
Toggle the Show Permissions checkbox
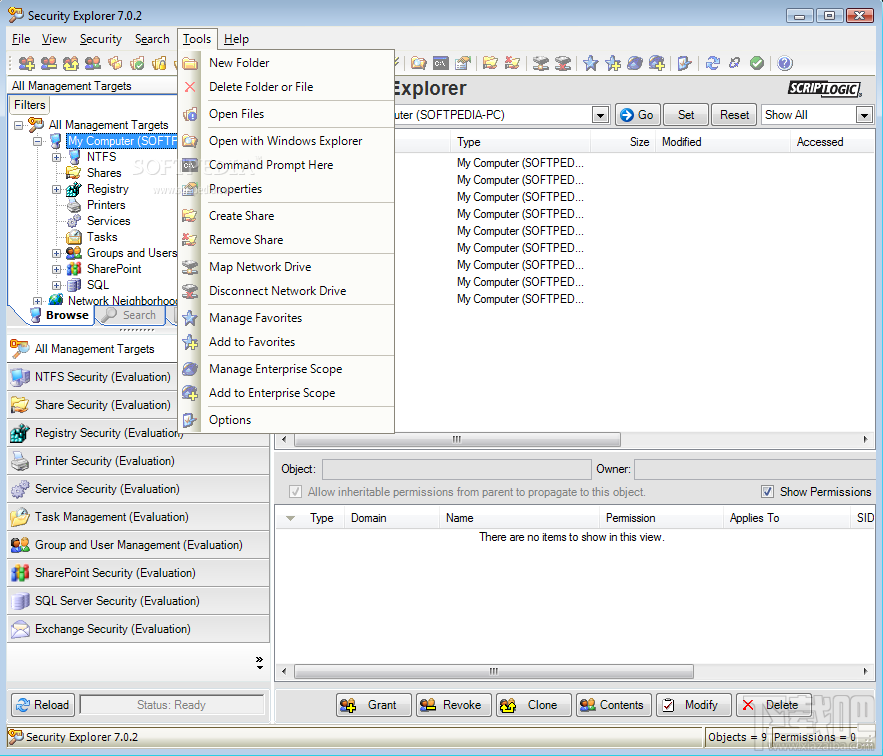coord(767,492)
